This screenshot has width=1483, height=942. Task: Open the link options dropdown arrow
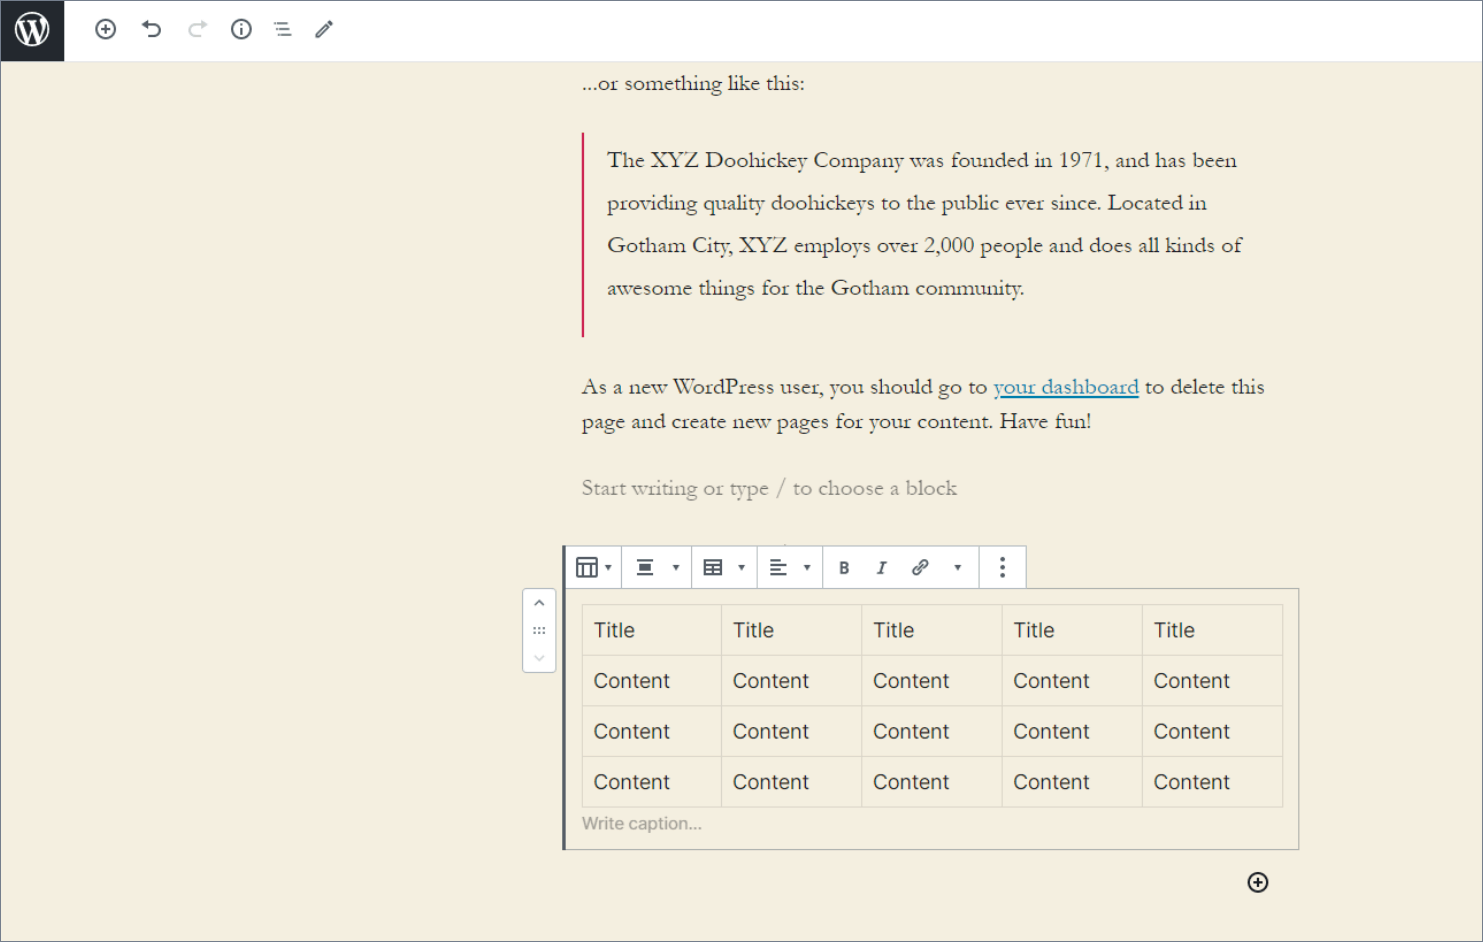(x=957, y=566)
